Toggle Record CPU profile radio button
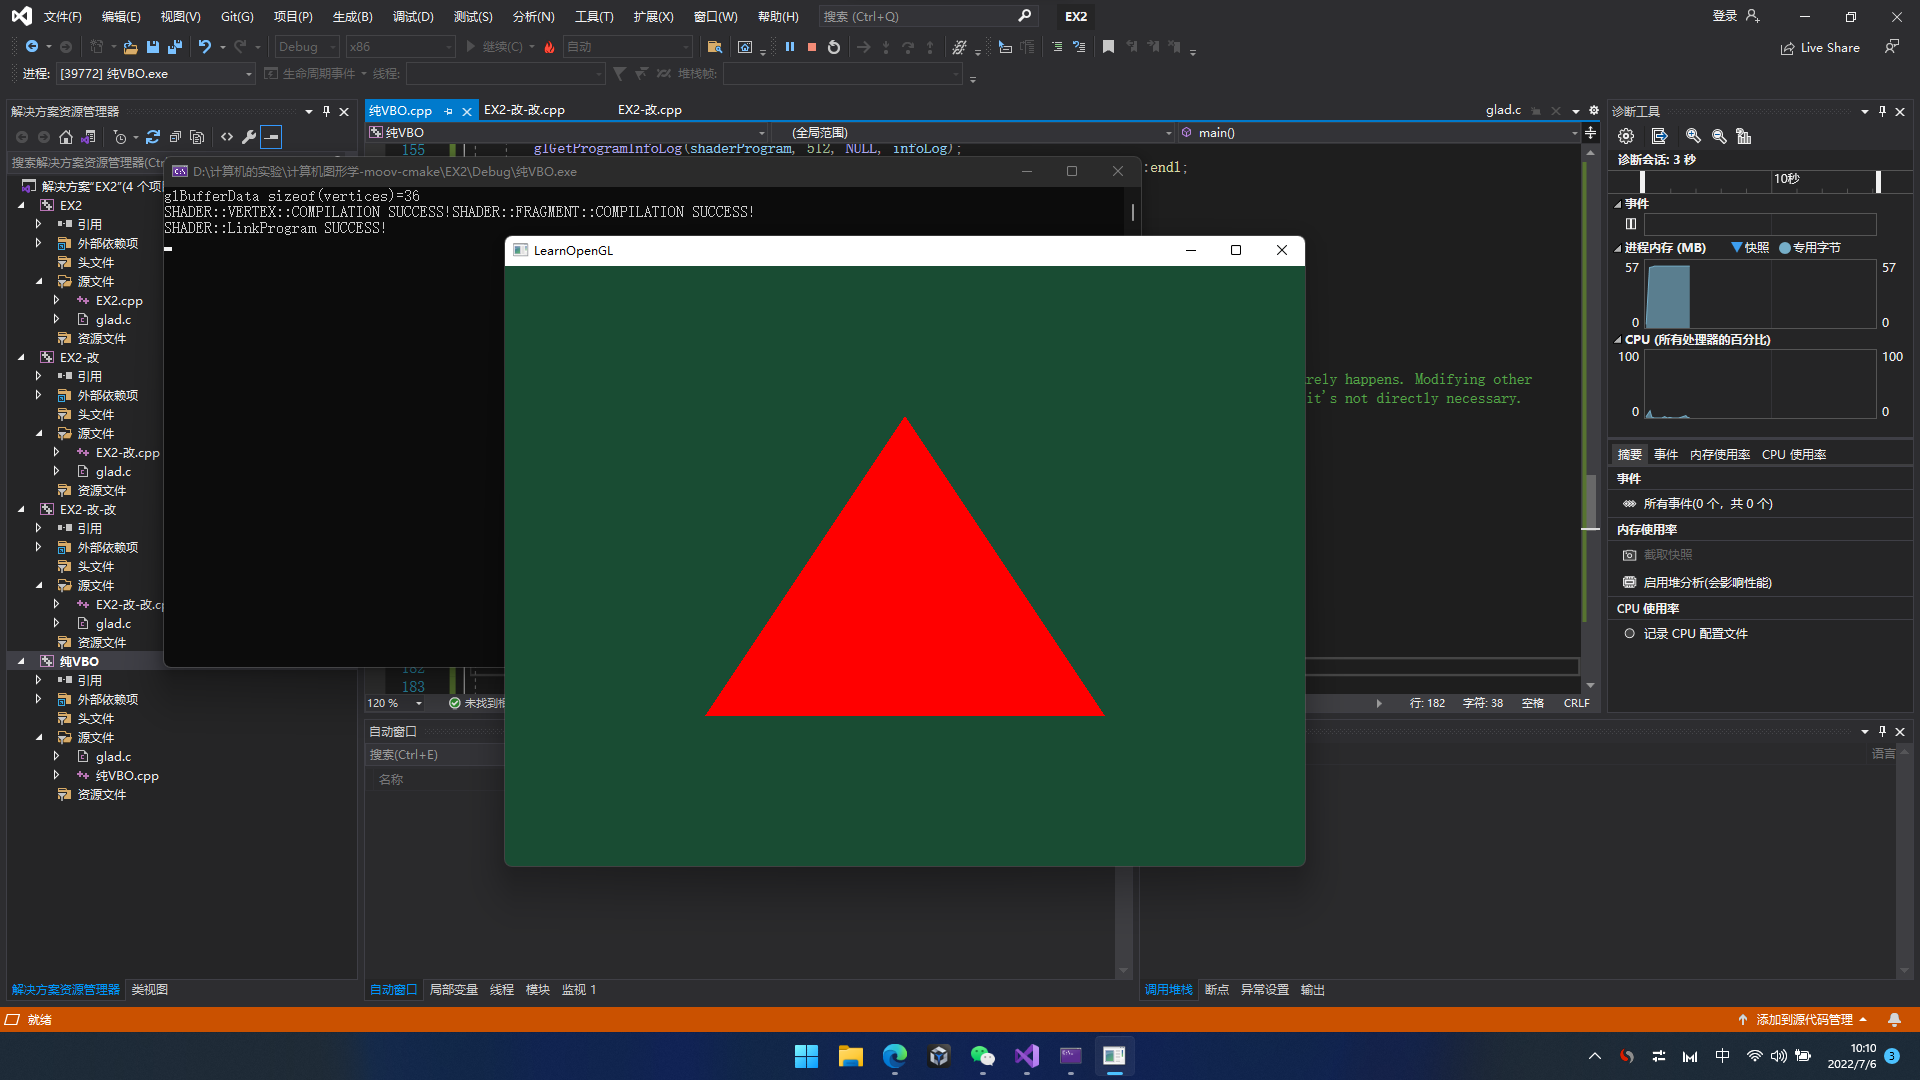The image size is (1920, 1080). click(x=1630, y=633)
